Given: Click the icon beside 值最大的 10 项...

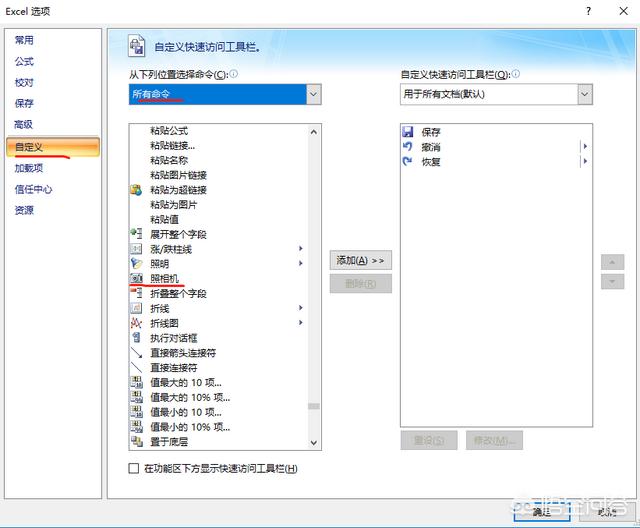Looking at the screenshot, I should point(136,382).
